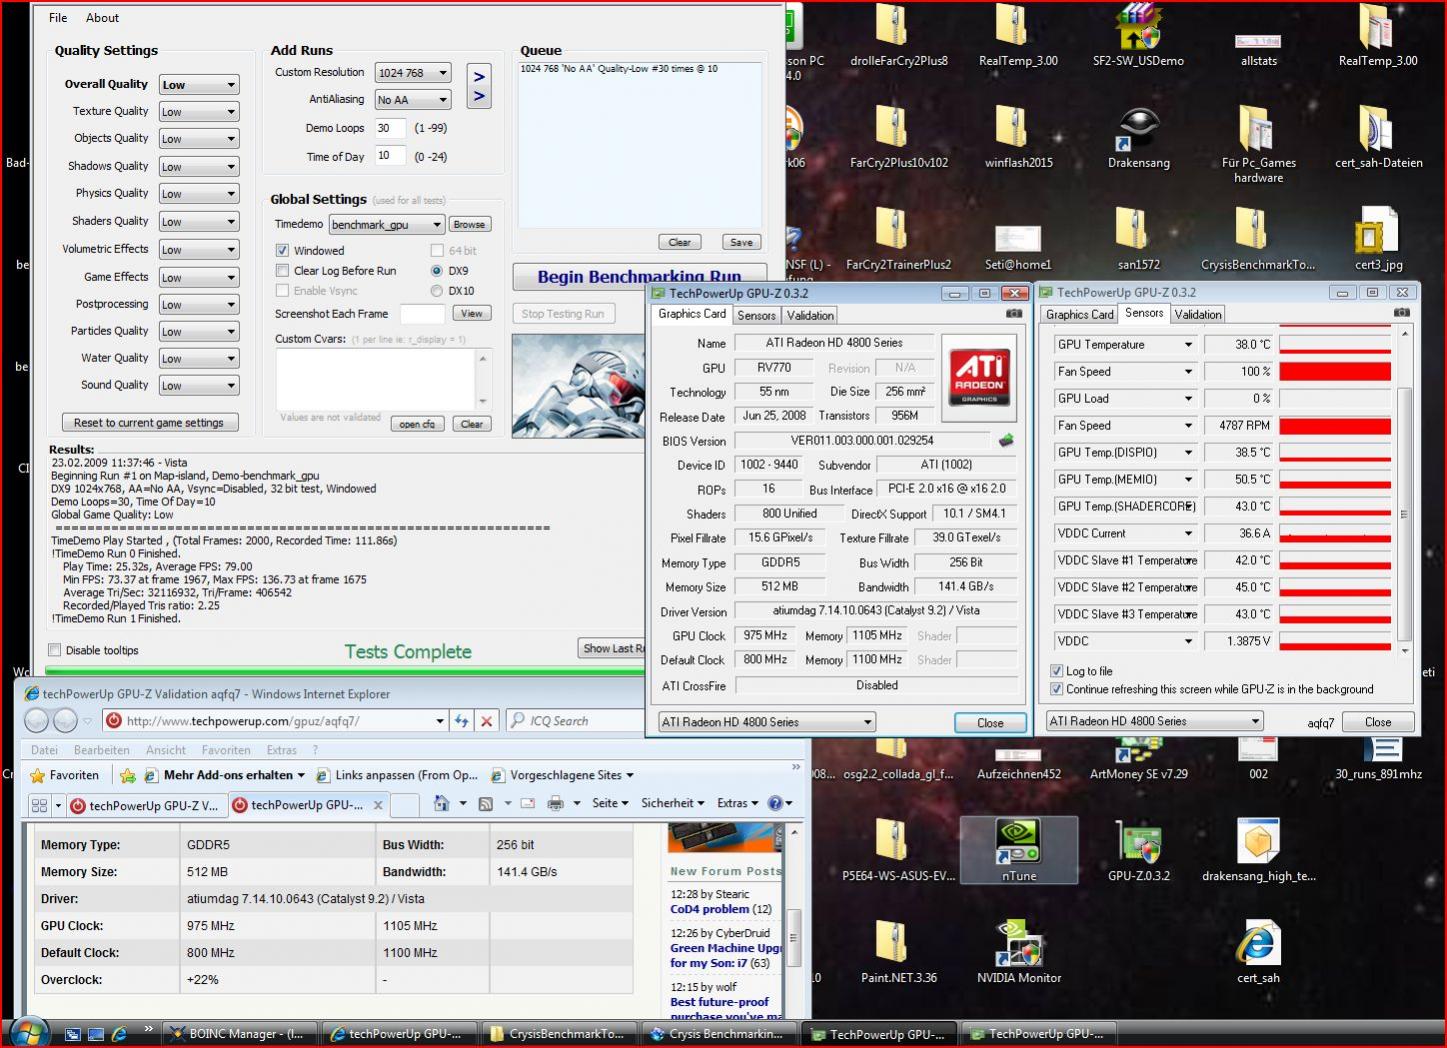Open the Texture Quality dropdown
This screenshot has height=1048, width=1447.
pyautogui.click(x=199, y=112)
